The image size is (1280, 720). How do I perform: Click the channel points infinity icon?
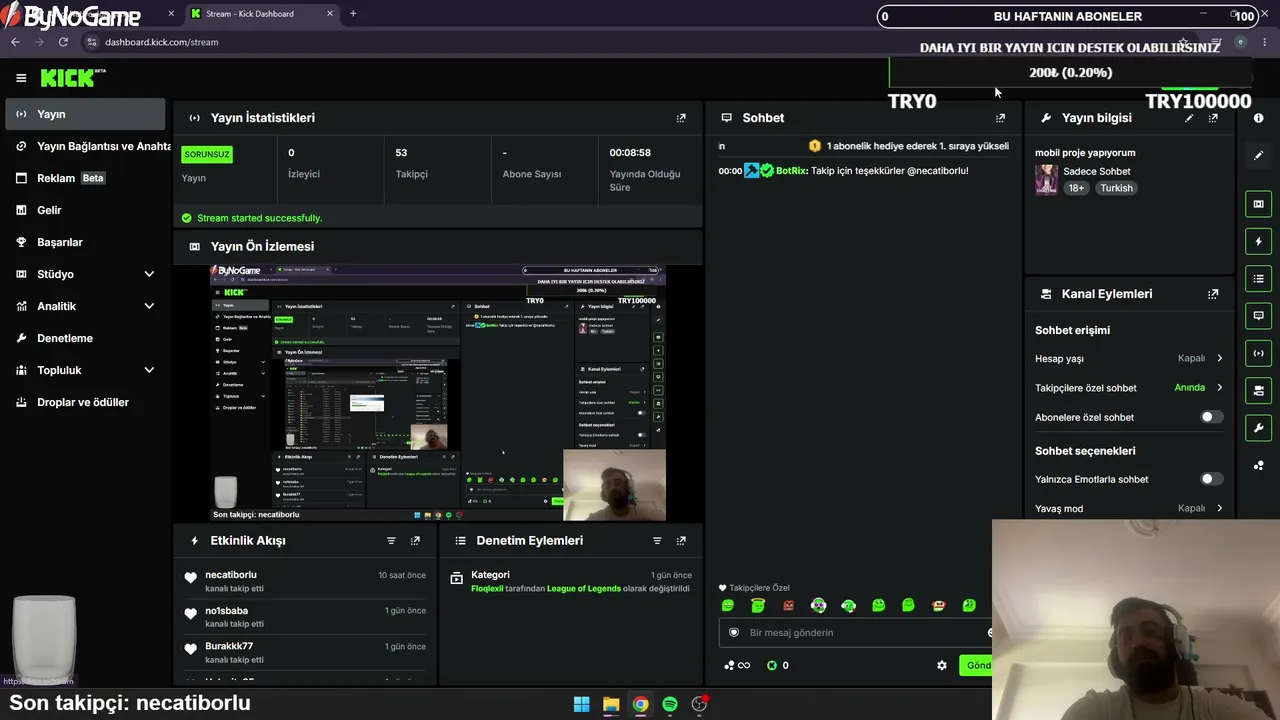(x=737, y=666)
